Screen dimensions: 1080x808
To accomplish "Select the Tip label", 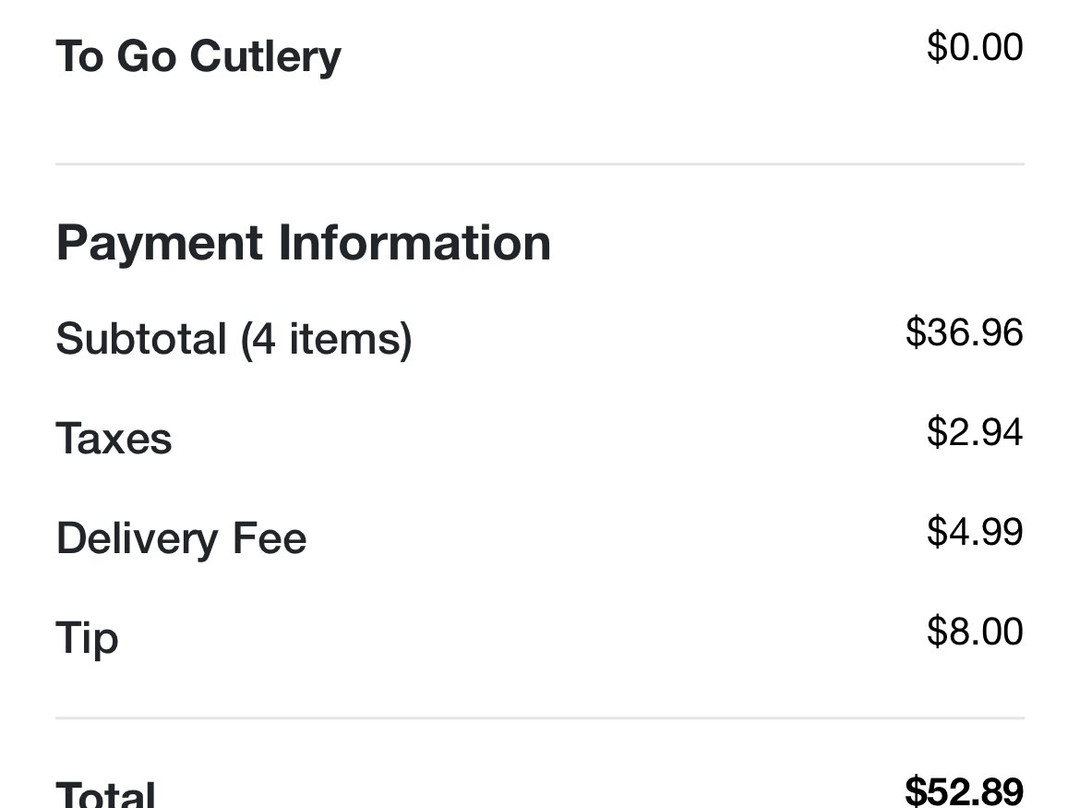I will [87, 638].
